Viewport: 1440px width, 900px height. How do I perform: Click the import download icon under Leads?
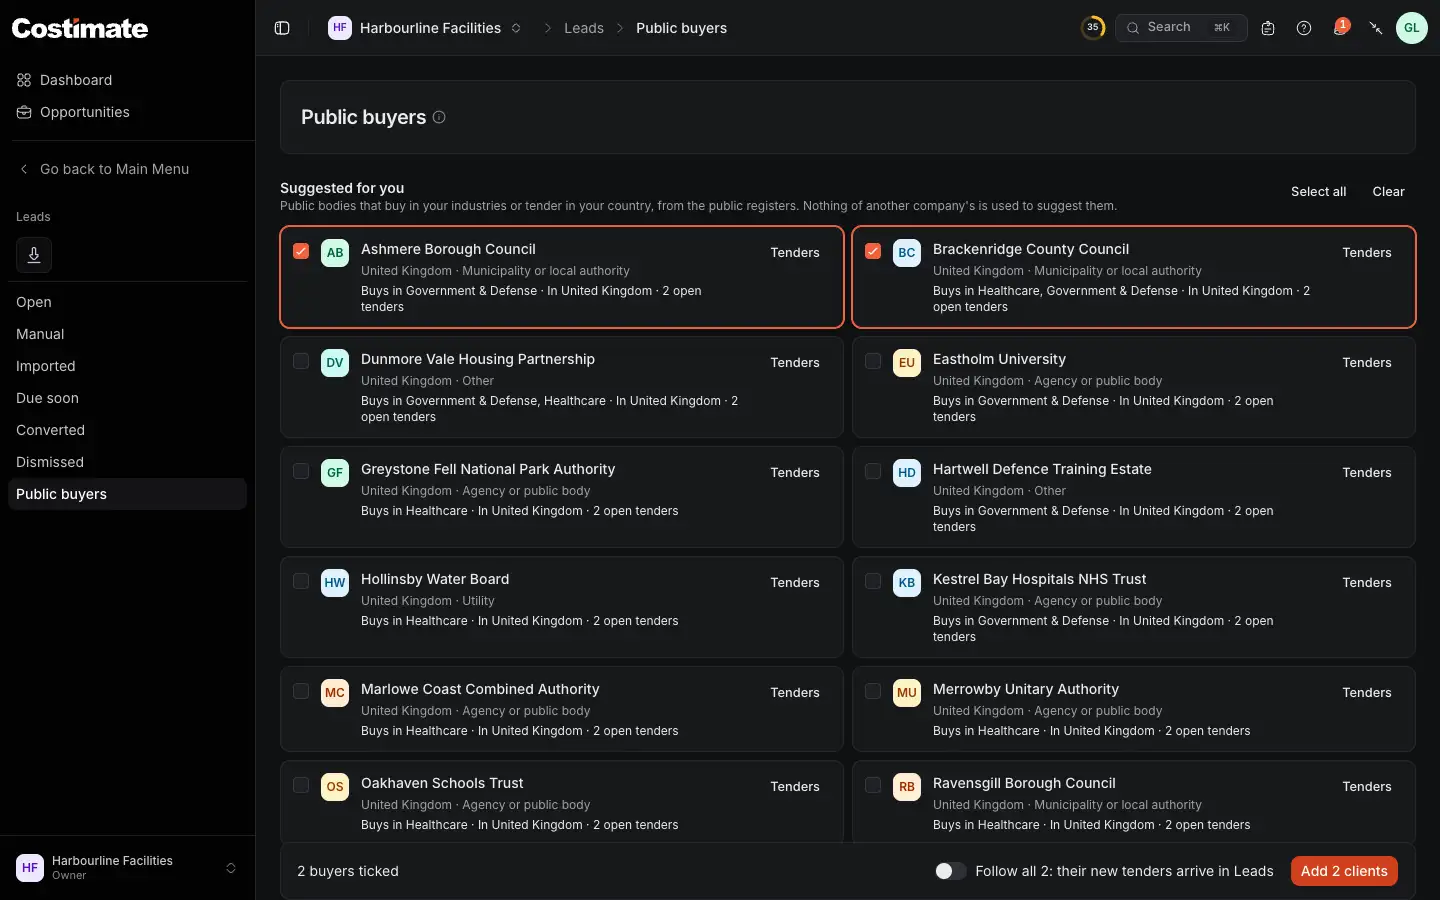point(34,255)
